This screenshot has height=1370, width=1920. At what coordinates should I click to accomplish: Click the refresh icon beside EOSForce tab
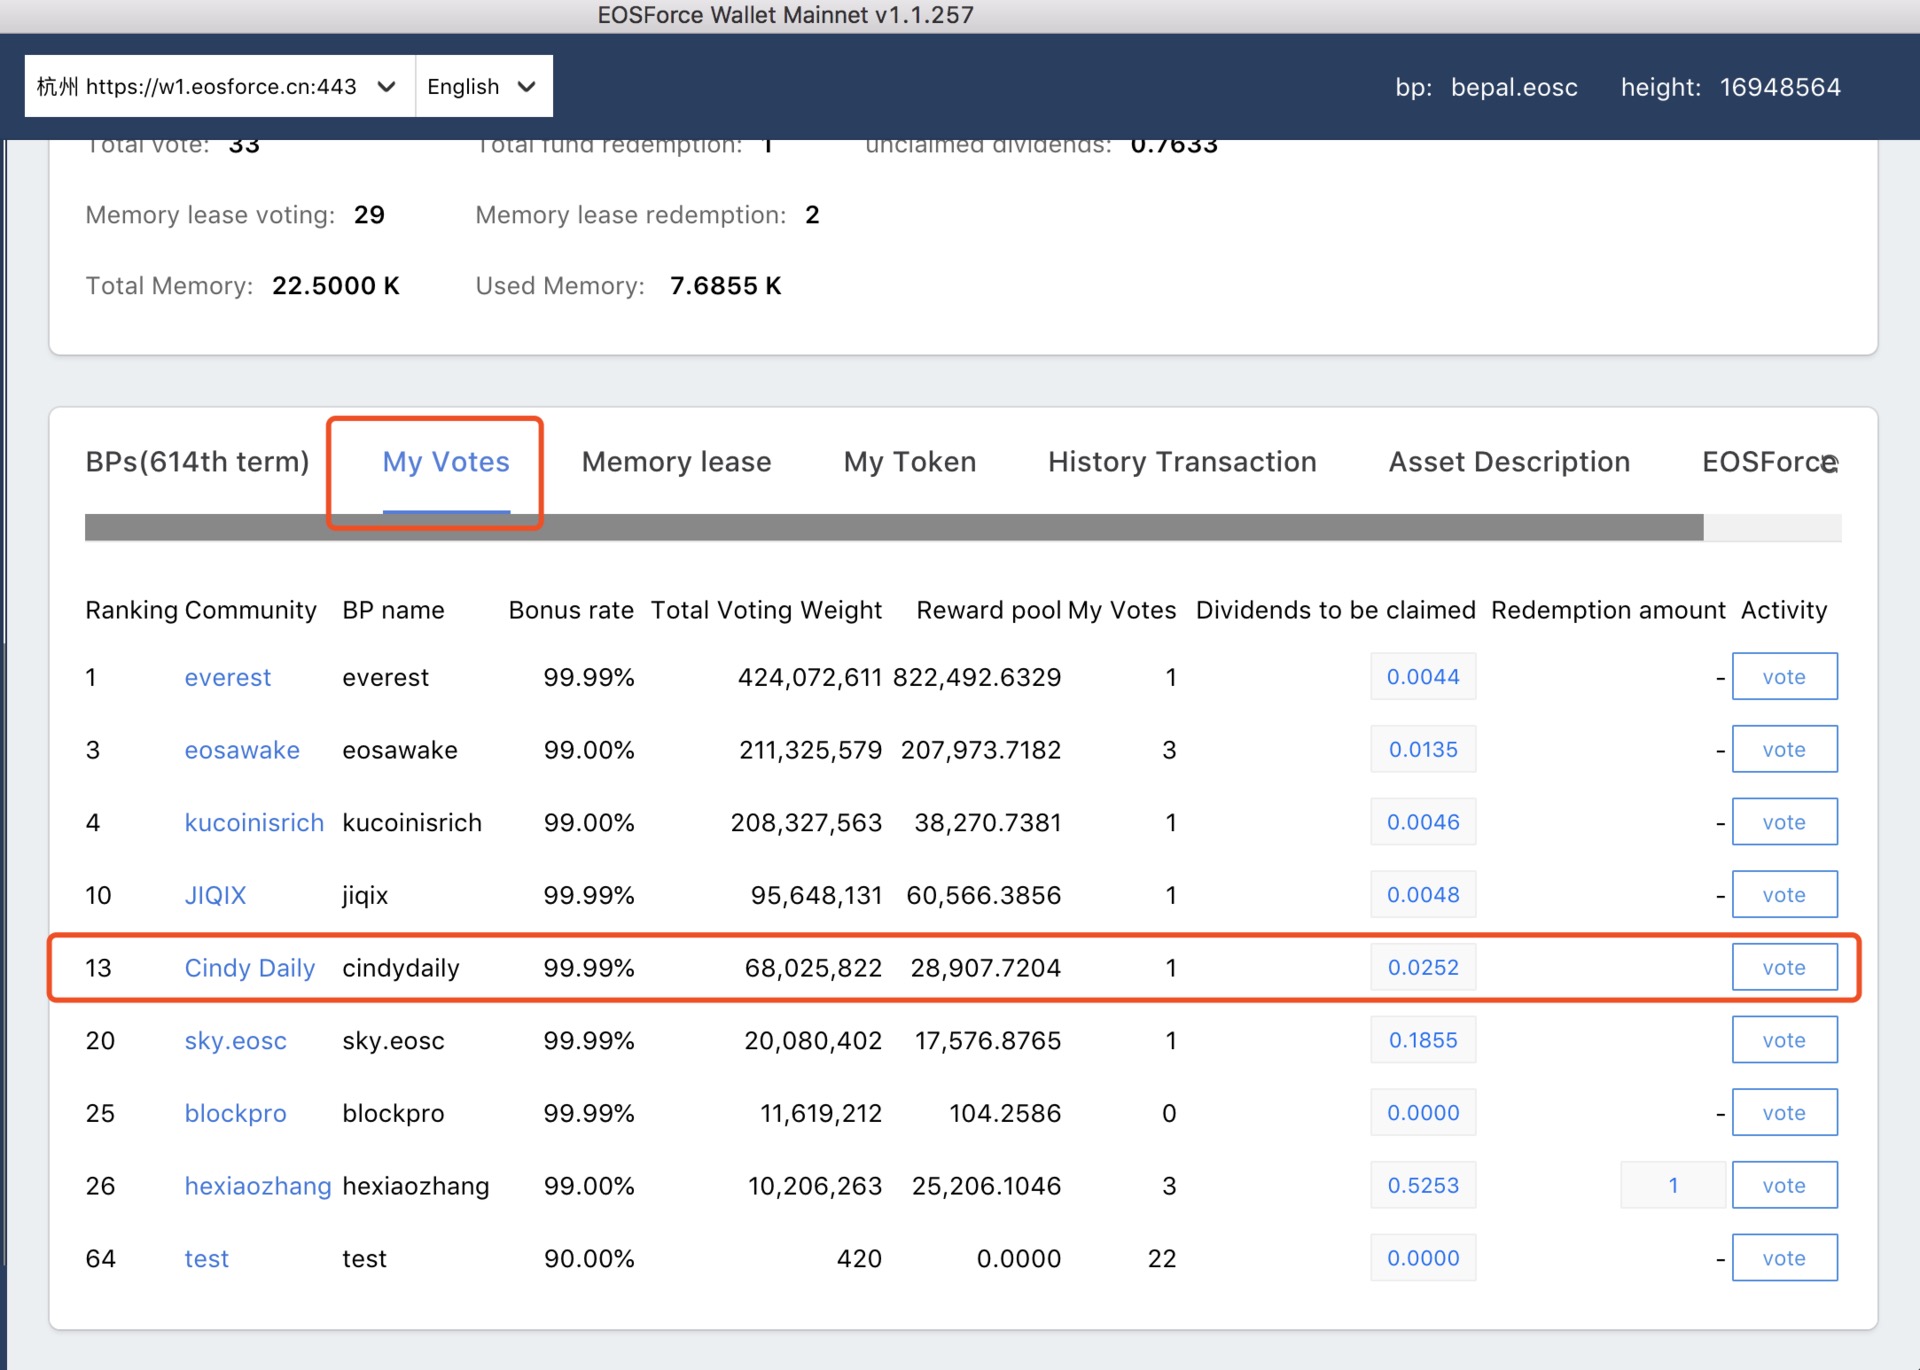click(1830, 464)
